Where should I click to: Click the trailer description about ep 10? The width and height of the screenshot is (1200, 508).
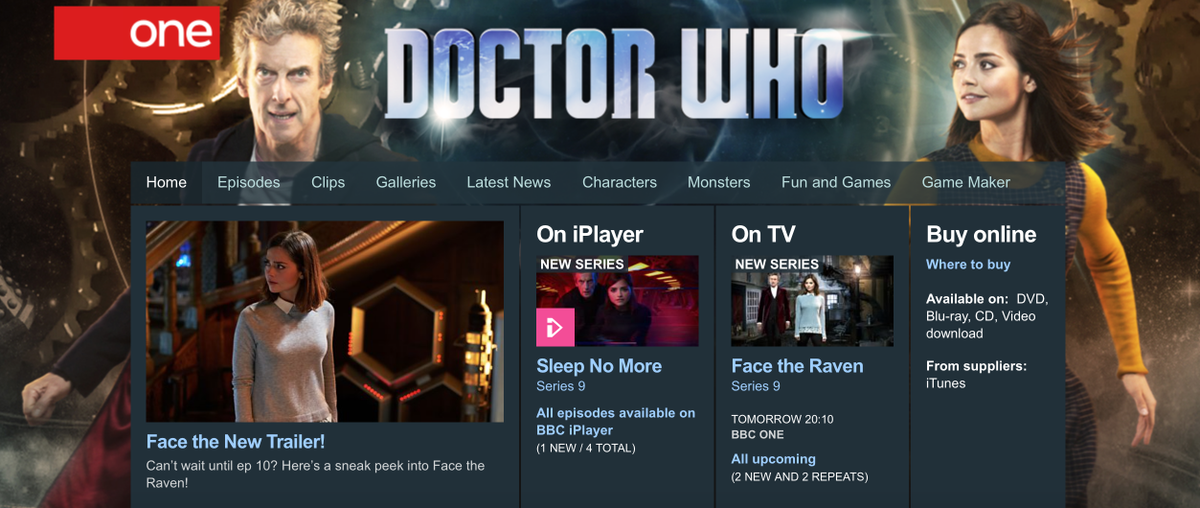[316, 474]
